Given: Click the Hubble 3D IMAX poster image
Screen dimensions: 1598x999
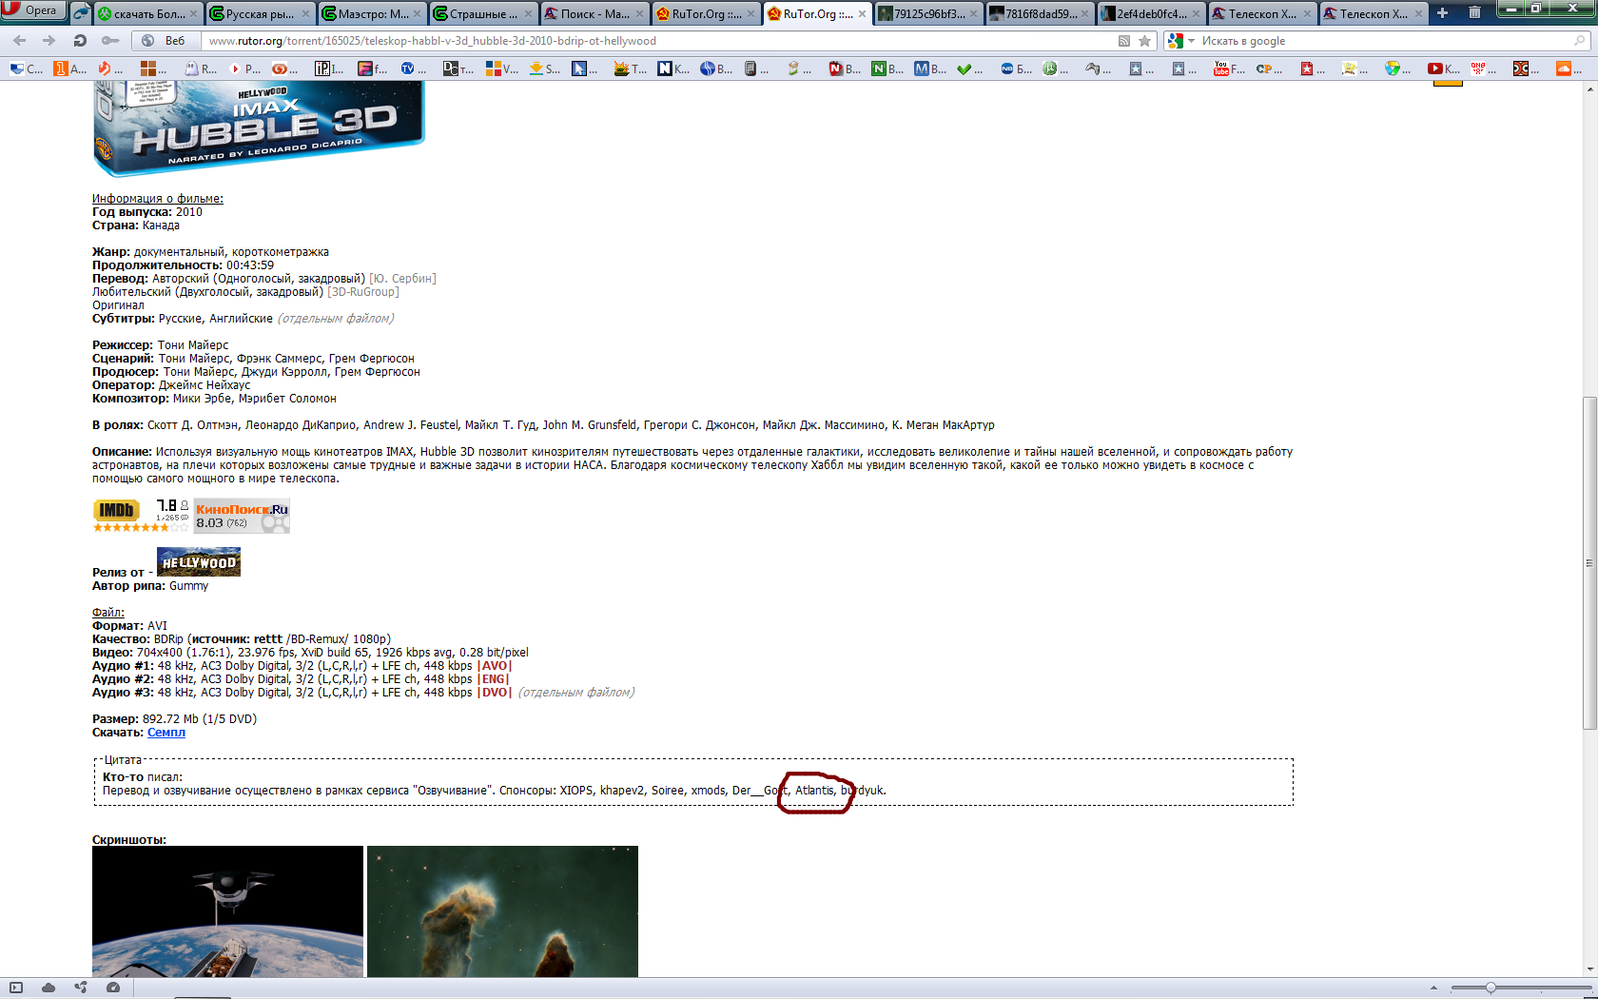Looking at the screenshot, I should pyautogui.click(x=259, y=128).
